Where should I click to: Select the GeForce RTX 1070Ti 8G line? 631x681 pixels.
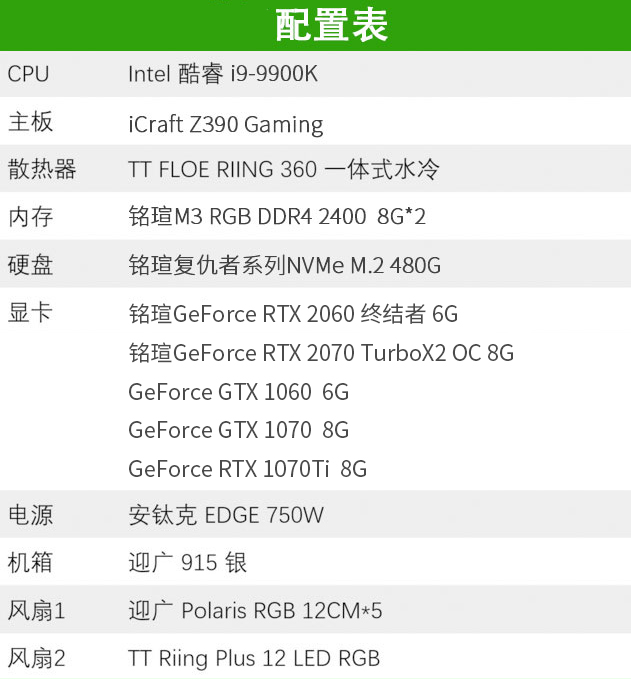[x=247, y=469]
